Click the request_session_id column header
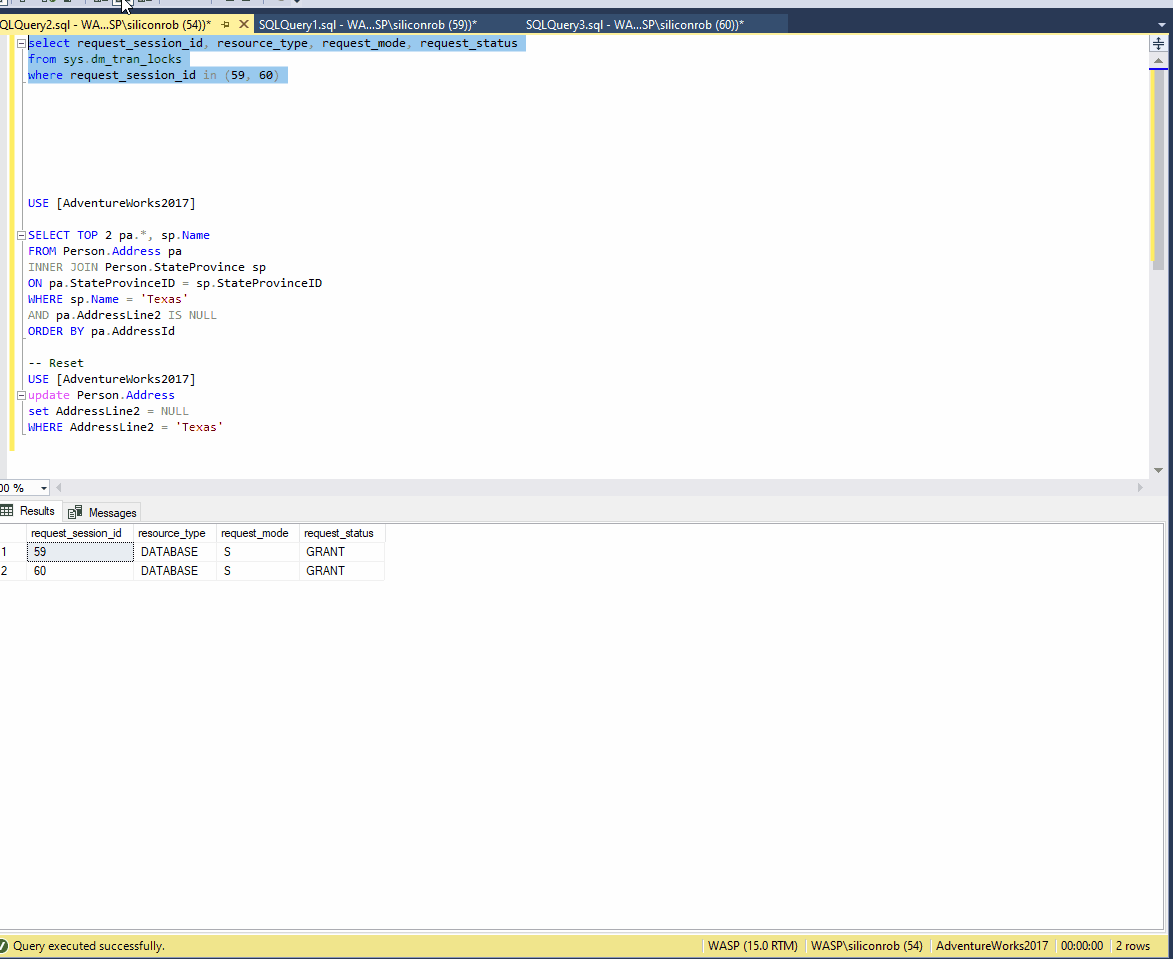The width and height of the screenshot is (1173, 959). [77, 533]
